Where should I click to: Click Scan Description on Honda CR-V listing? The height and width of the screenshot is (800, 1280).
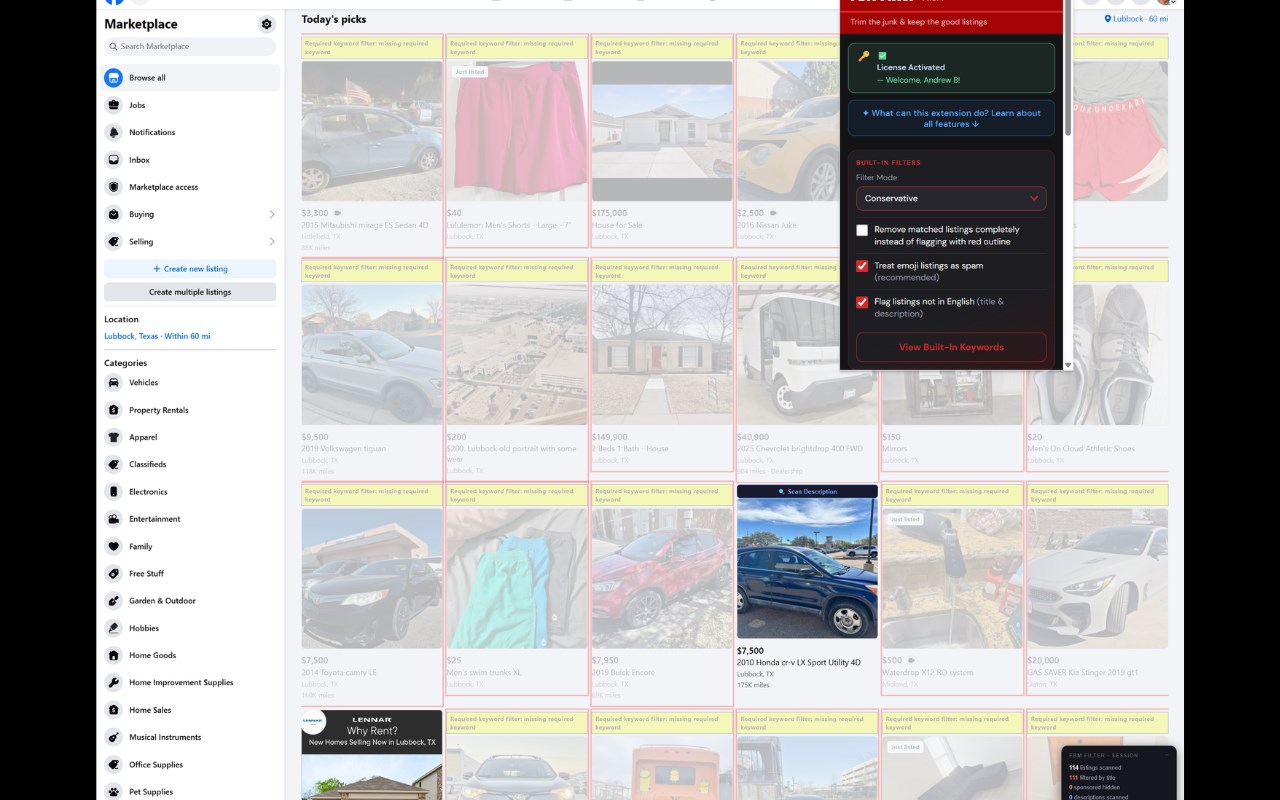[x=807, y=491]
